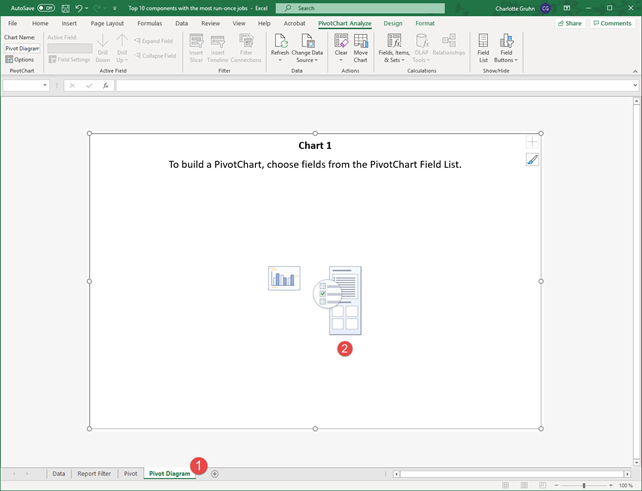Select the Data sheet tab
642x491 pixels.
[59, 474]
